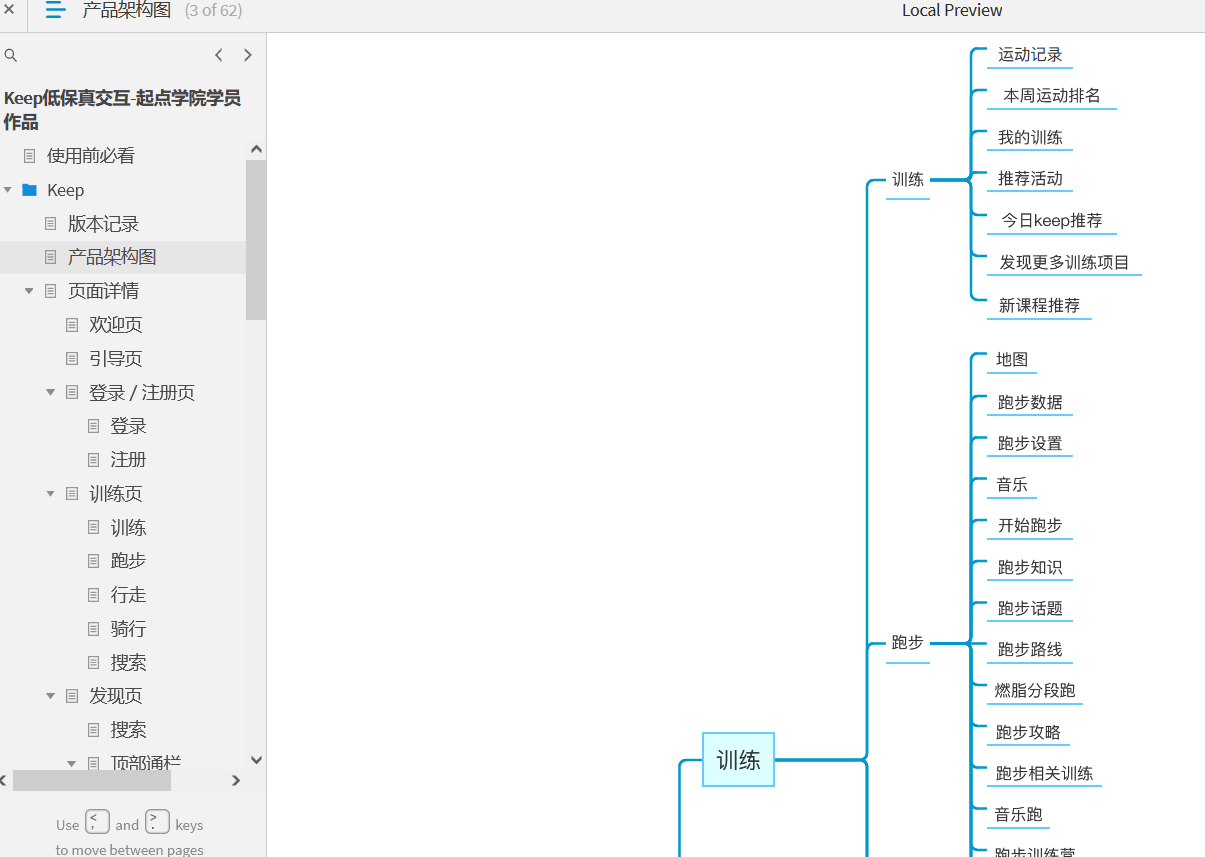This screenshot has width=1205, height=857.
Task: Open the 训练 page in the sidebar tree
Action: point(128,527)
